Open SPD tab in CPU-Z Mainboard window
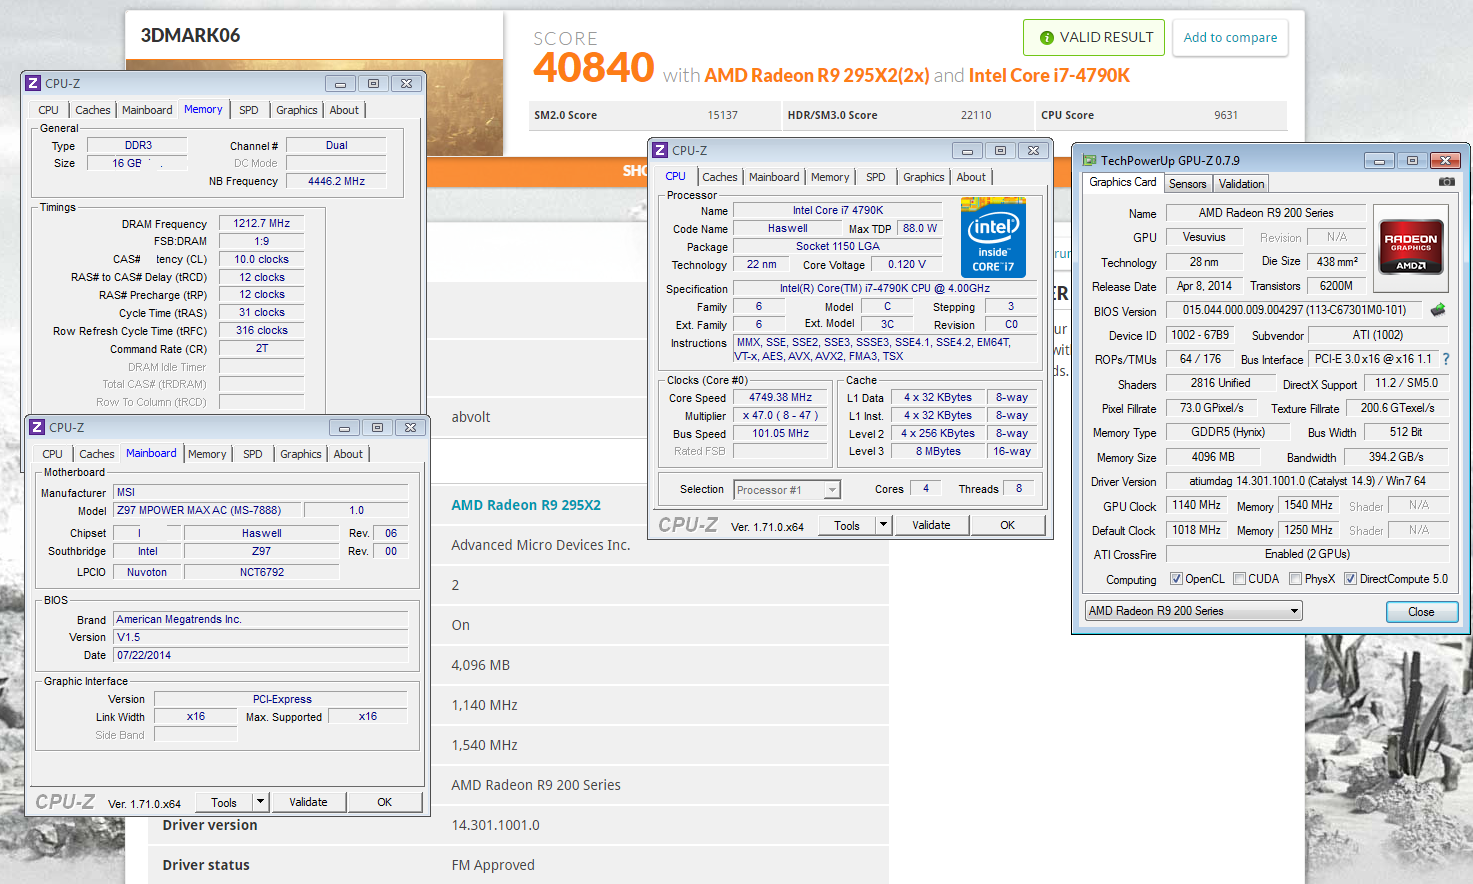 [253, 454]
